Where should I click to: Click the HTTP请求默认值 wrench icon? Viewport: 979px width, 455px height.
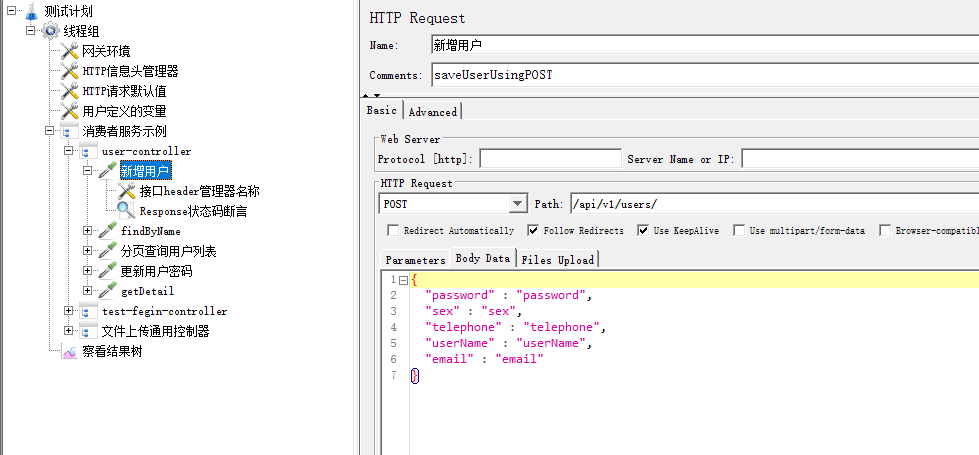(69, 91)
